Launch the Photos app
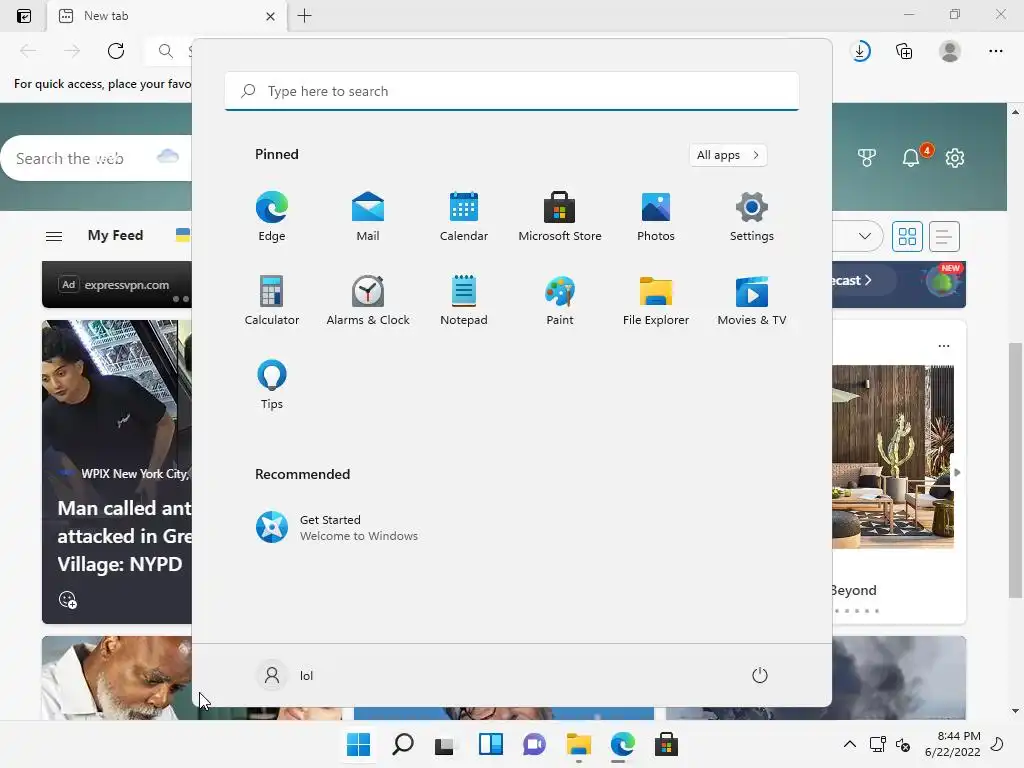Screen dimensions: 1024x768 656,216
